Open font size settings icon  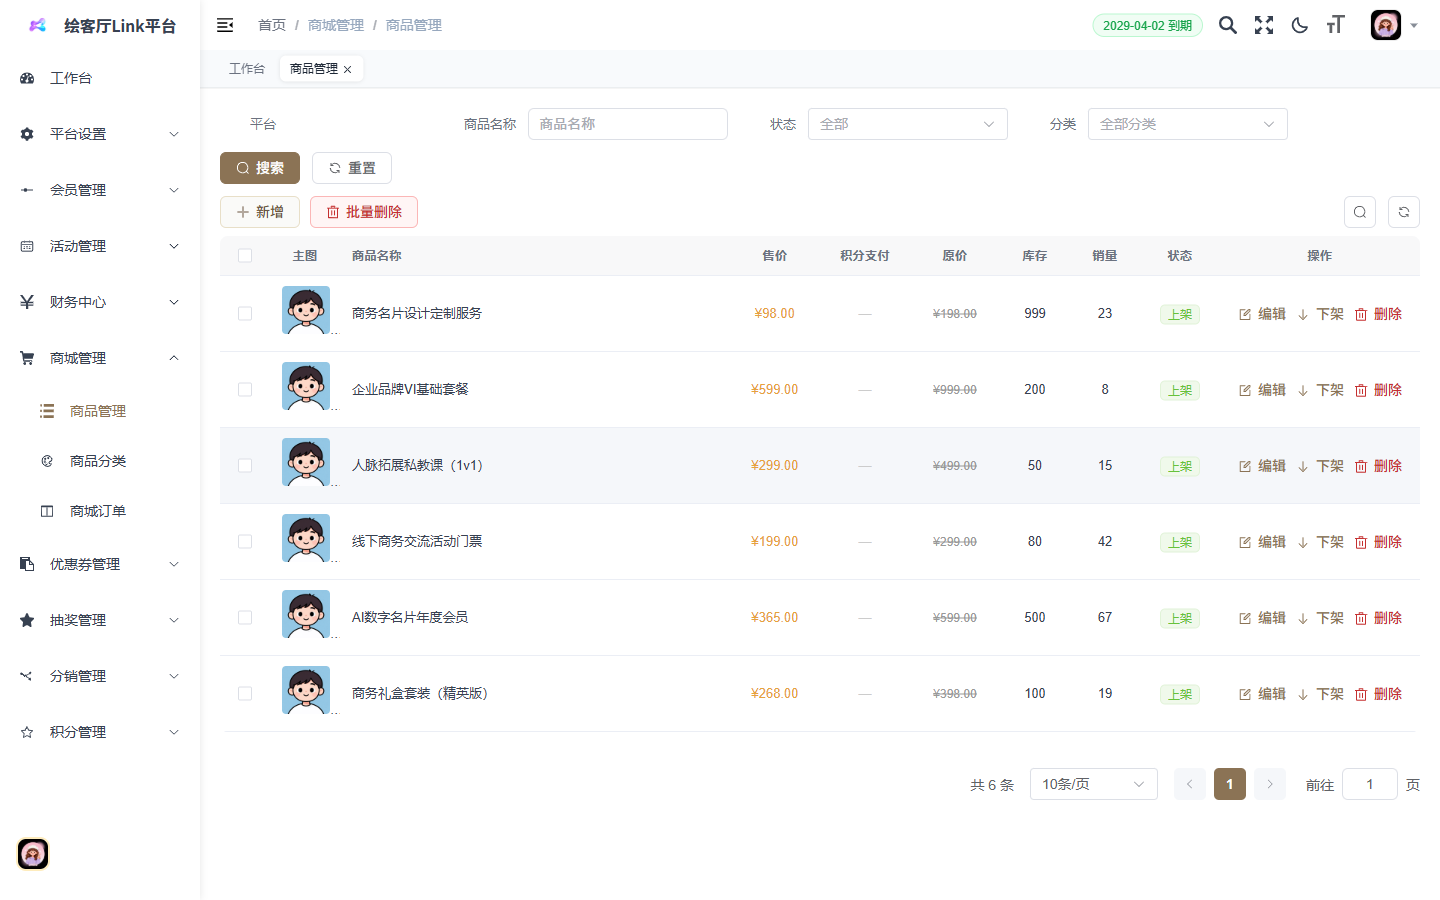1335,24
